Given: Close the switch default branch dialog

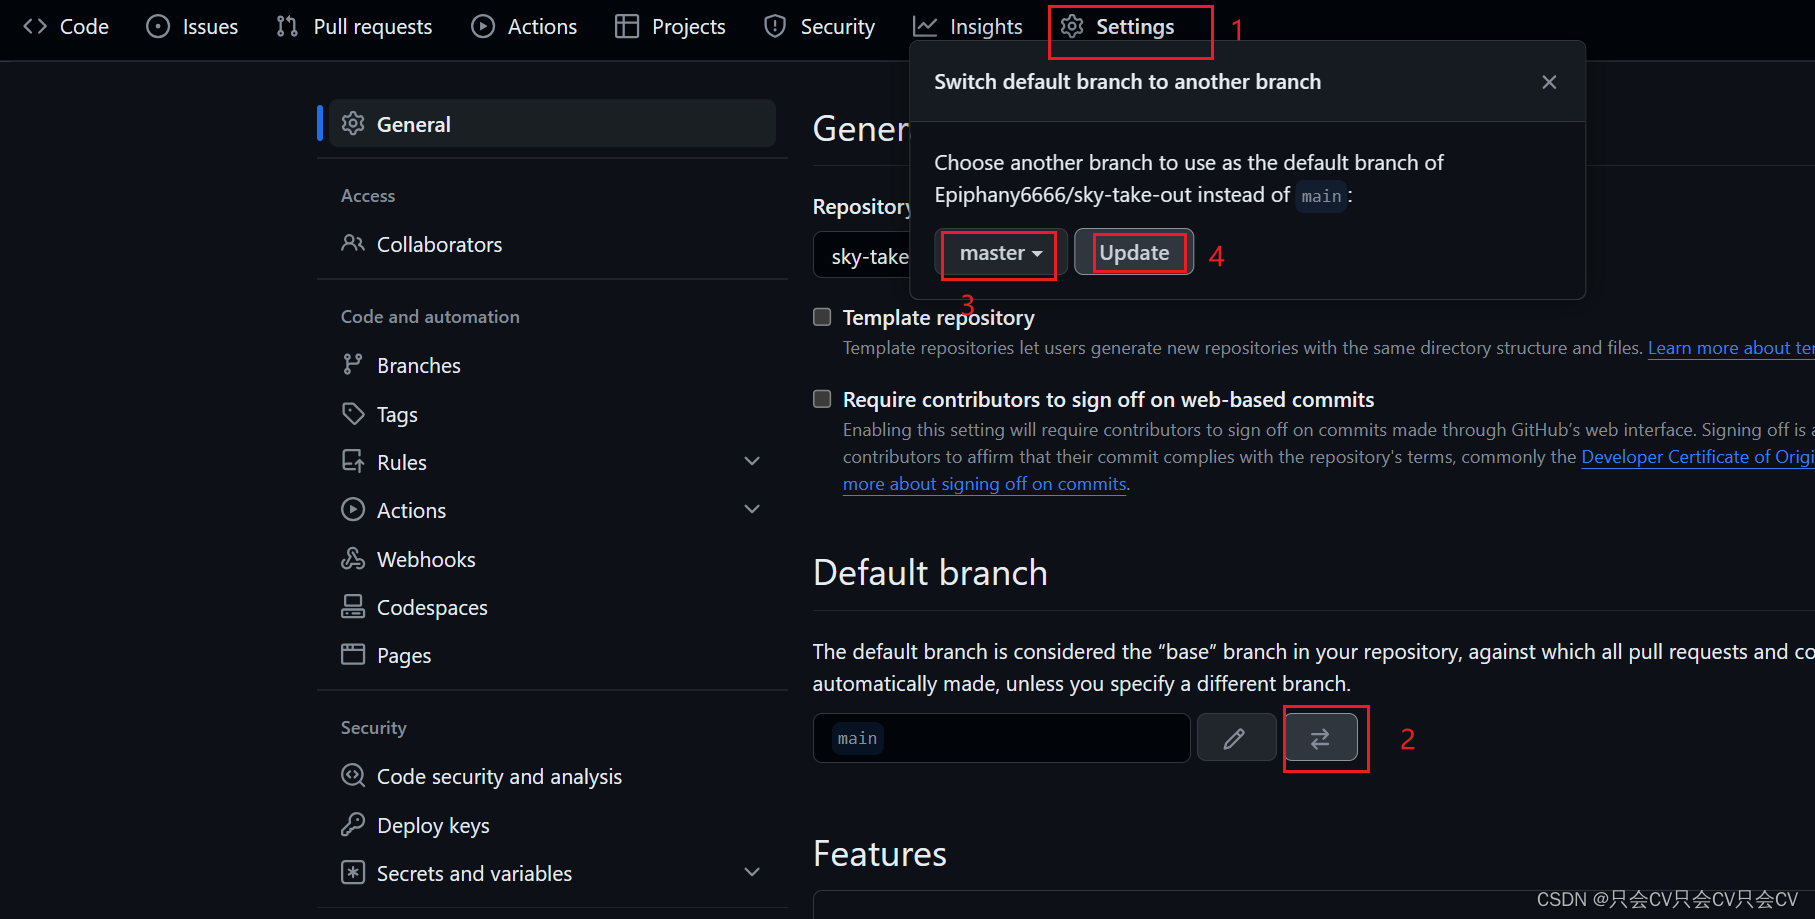Looking at the screenshot, I should (1549, 82).
